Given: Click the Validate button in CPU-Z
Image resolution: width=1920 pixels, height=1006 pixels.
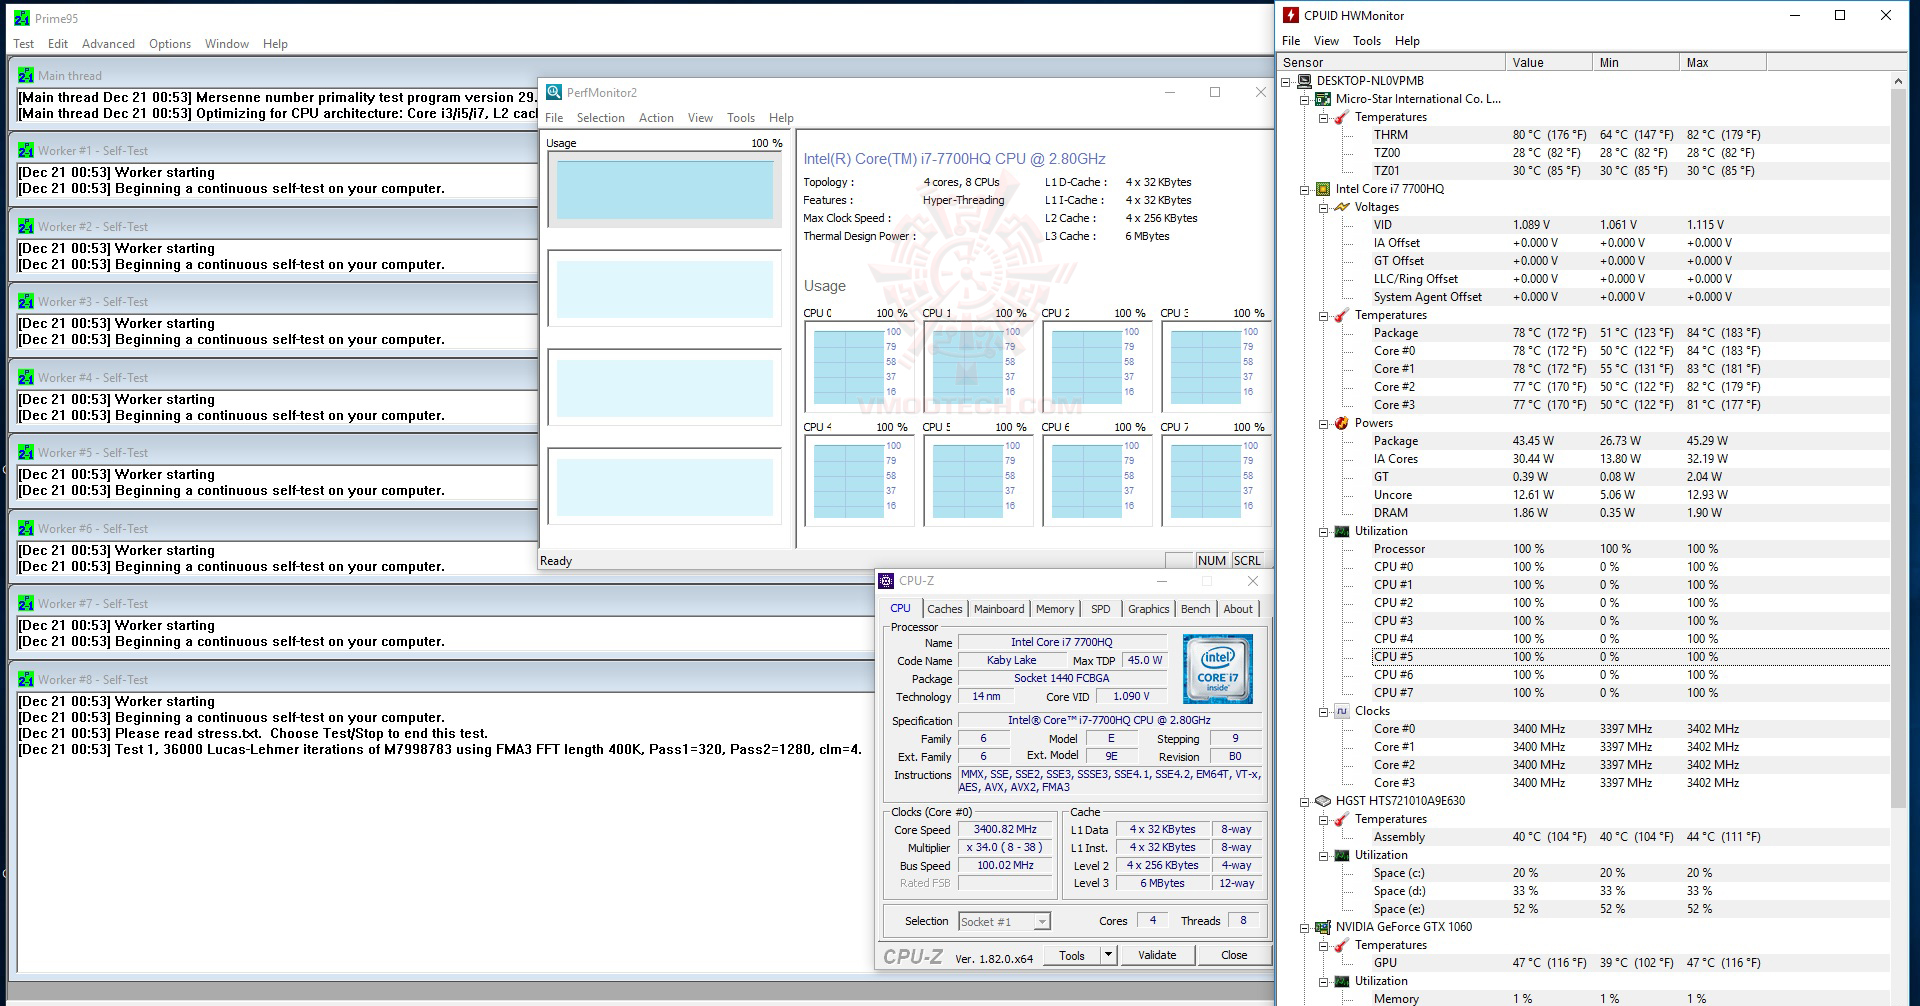Looking at the screenshot, I should [x=1156, y=955].
